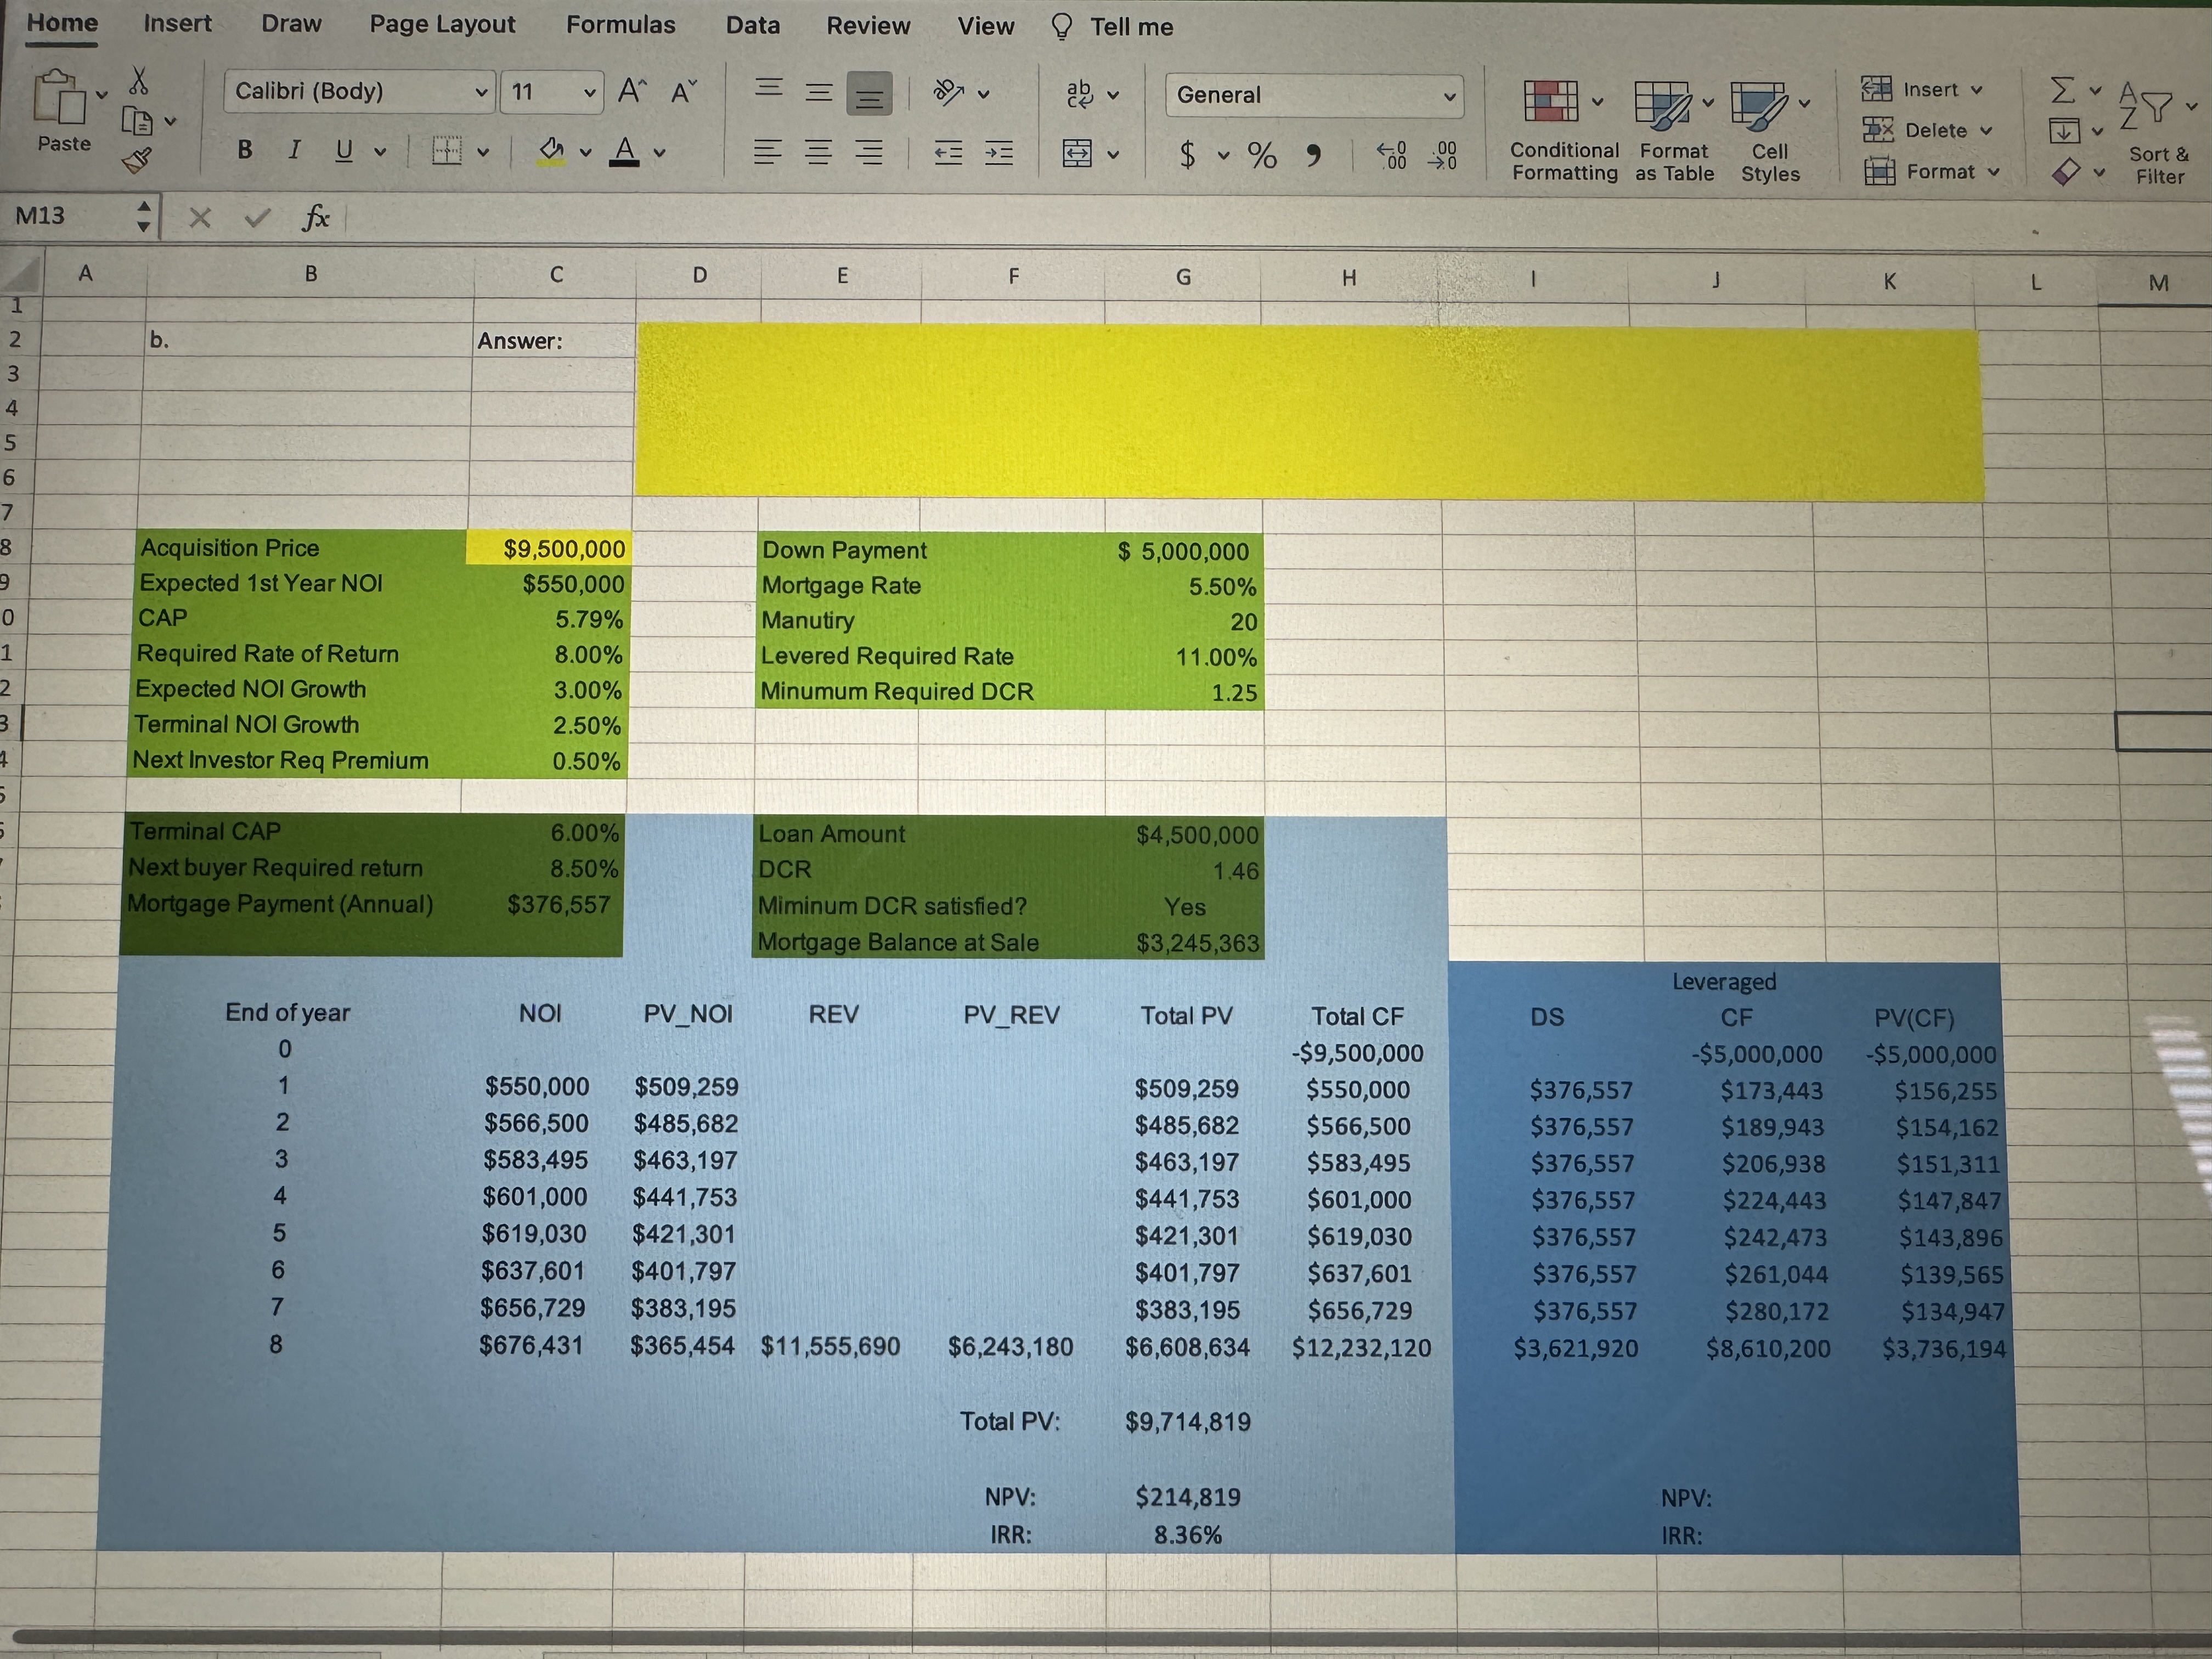2212x1659 pixels.
Task: Open the Page Layout tab
Action: pyautogui.click(x=442, y=24)
